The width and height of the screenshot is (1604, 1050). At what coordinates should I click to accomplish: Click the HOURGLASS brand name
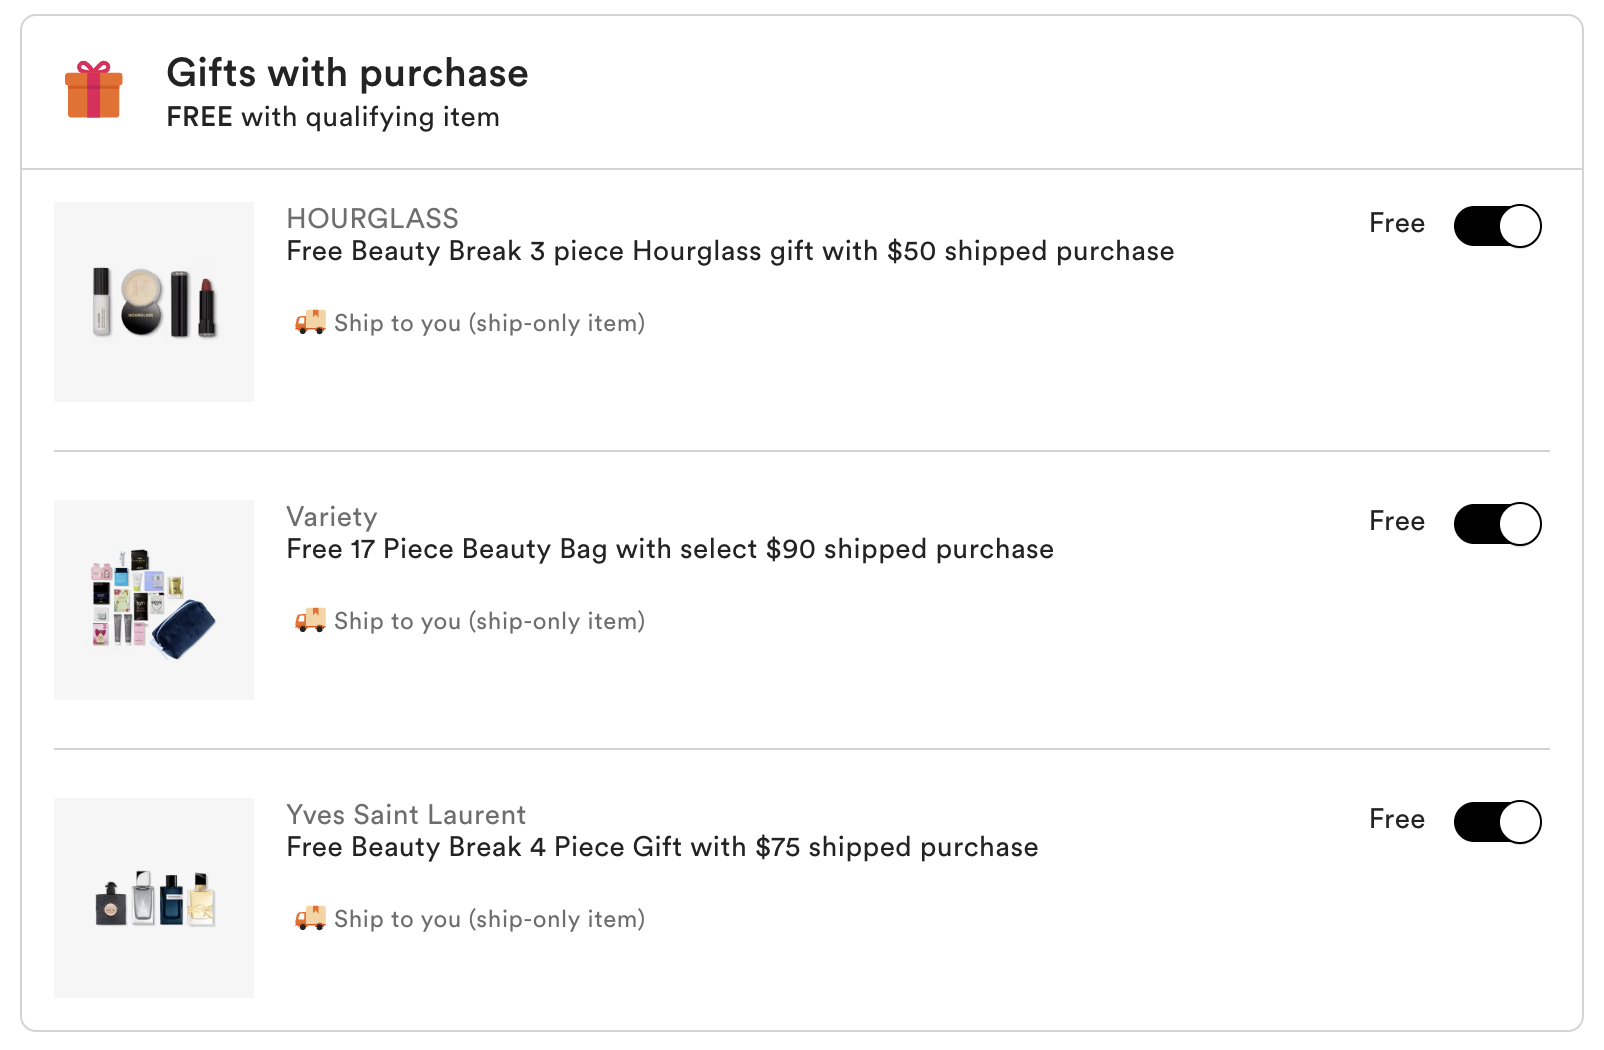click(x=372, y=218)
